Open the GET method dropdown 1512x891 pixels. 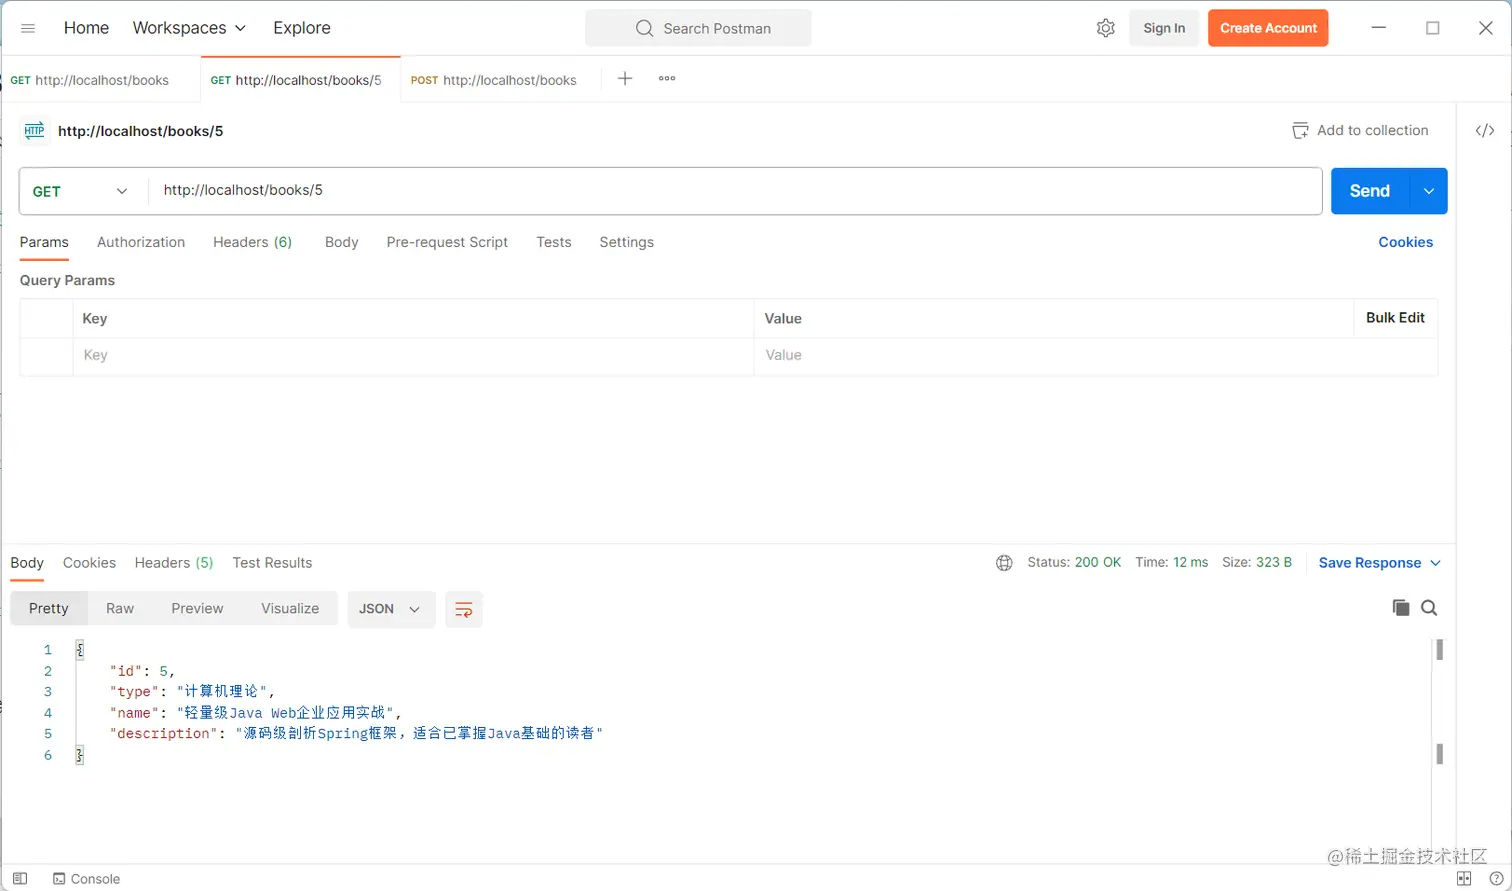[81, 191]
